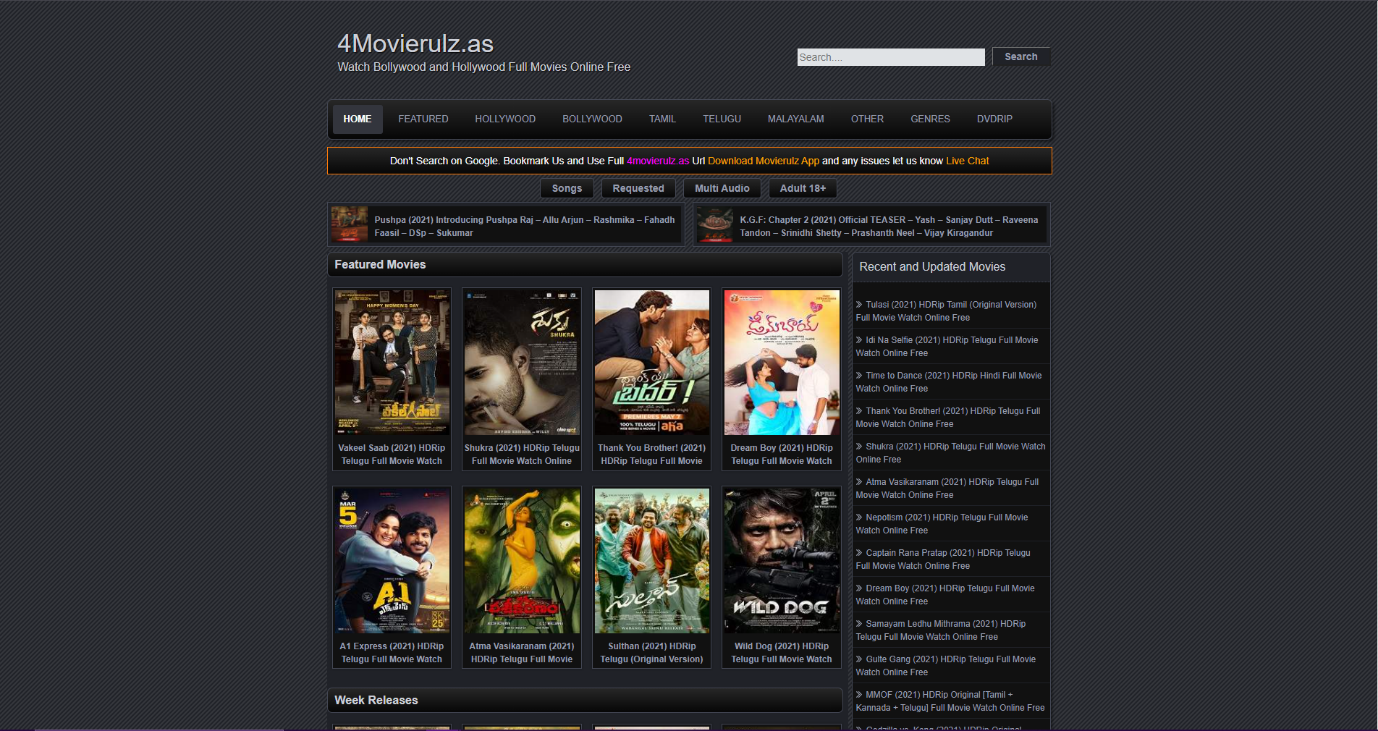Click the Songs button
This screenshot has width=1378, height=731.
pos(567,188)
